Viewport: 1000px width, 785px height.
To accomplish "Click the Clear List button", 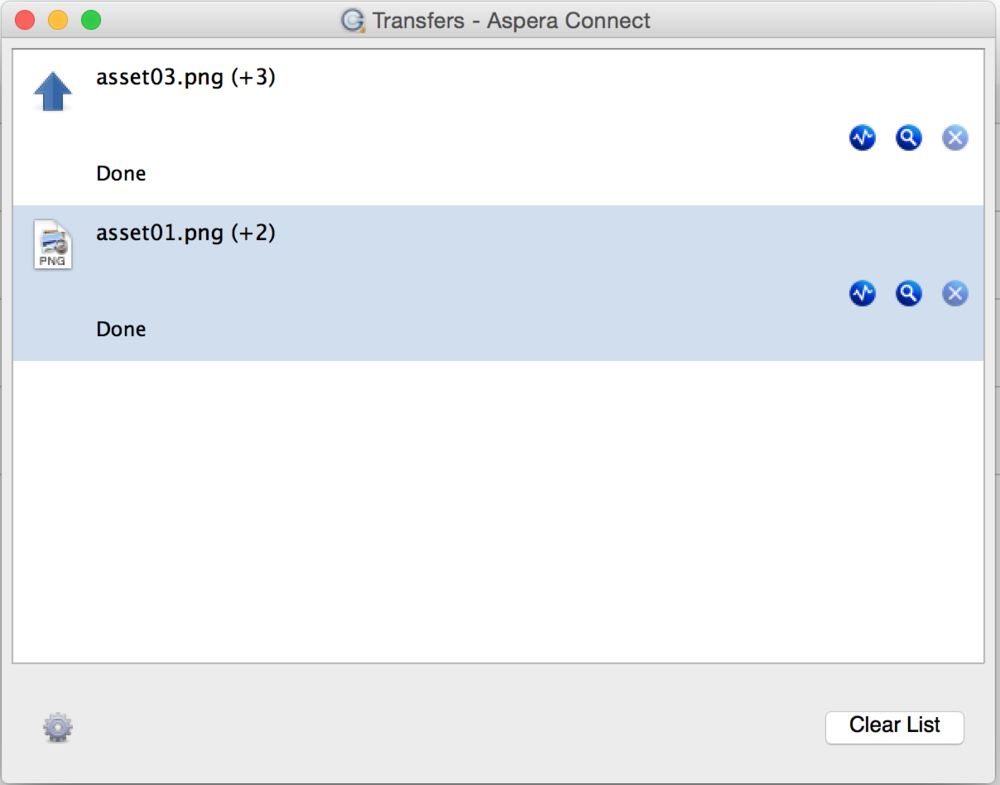I will tap(894, 727).
